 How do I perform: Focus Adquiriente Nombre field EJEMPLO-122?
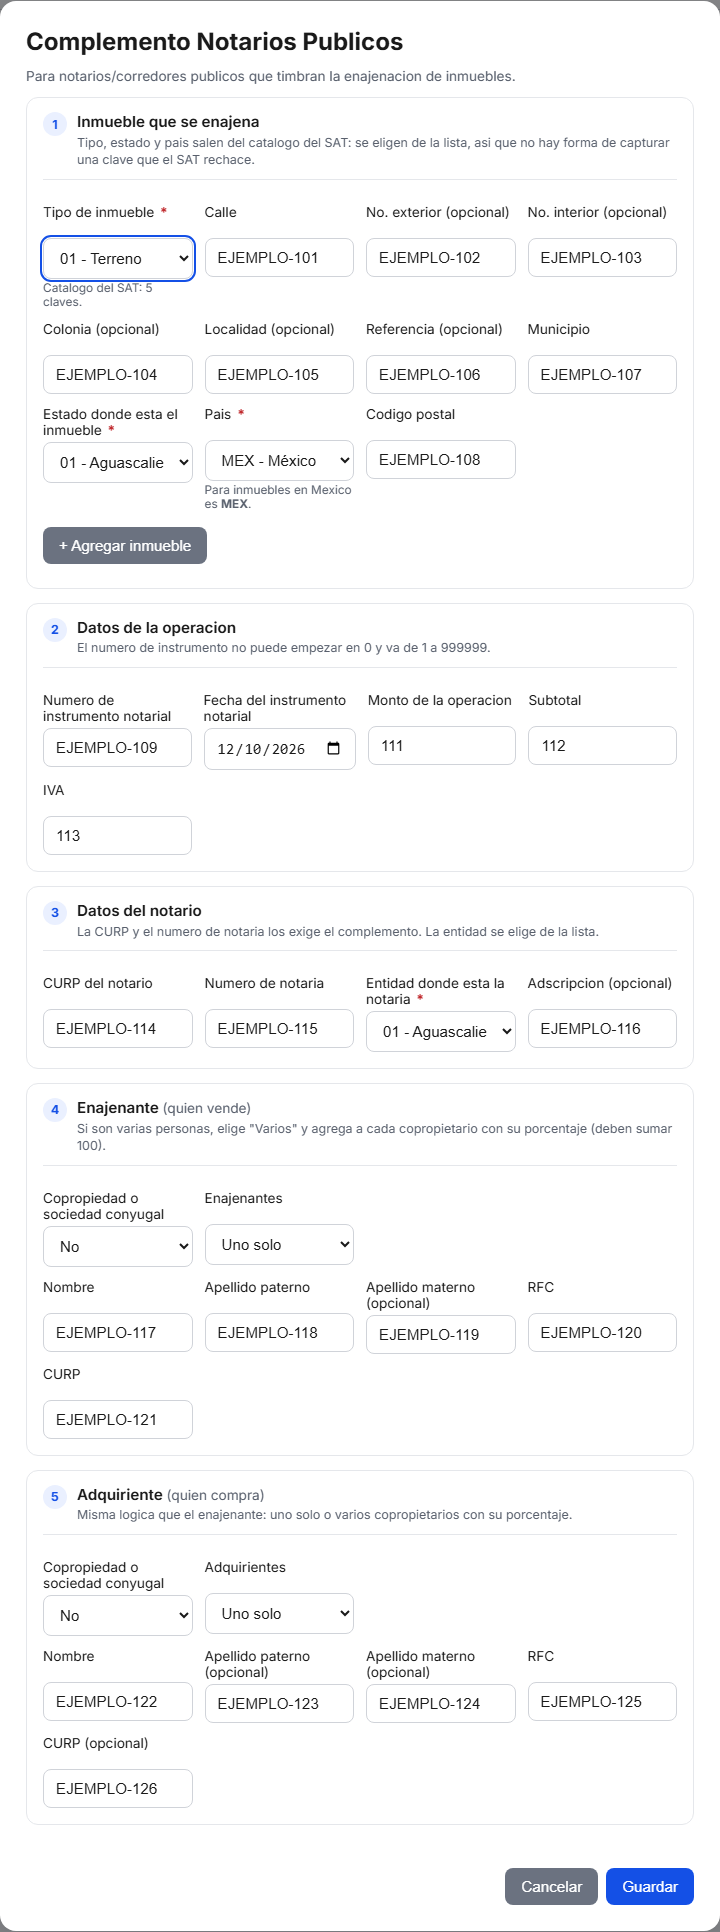[x=118, y=1701]
